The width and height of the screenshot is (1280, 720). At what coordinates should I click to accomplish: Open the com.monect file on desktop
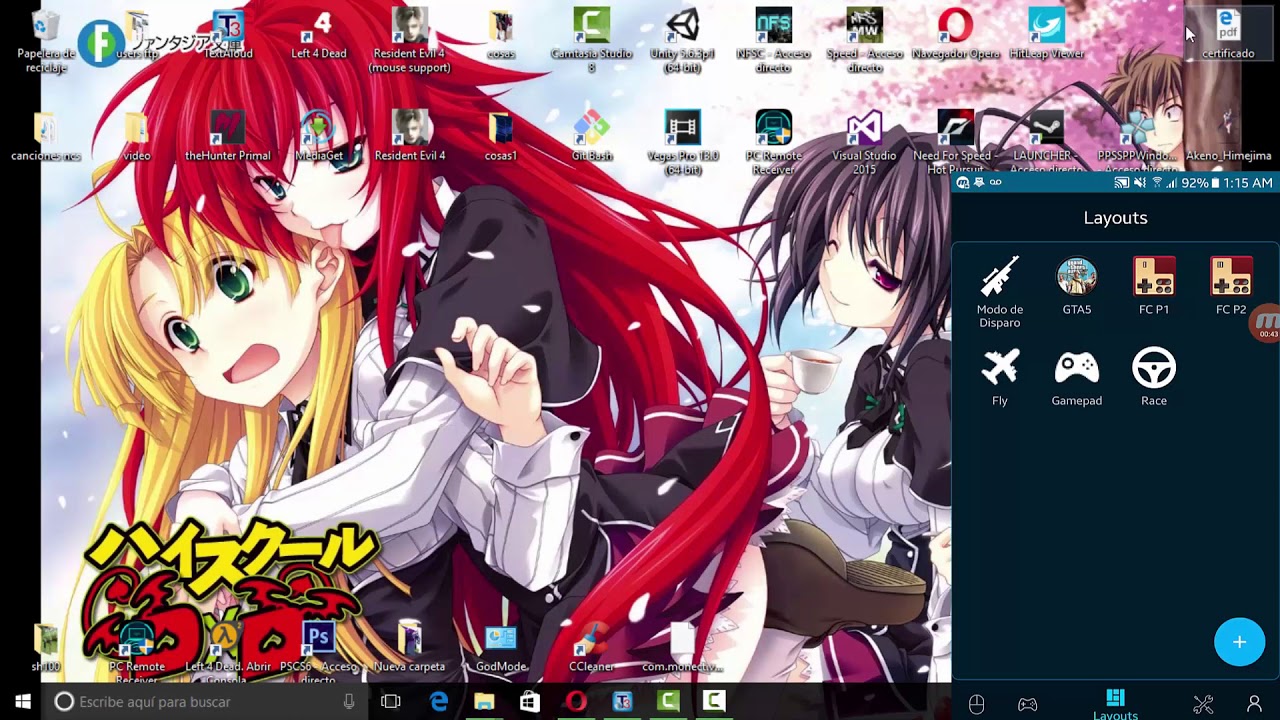tap(683, 648)
